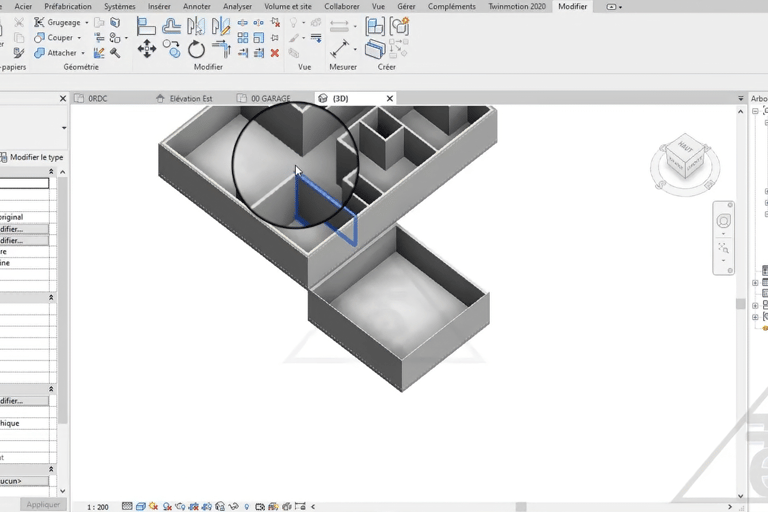Expand the top Project Browser tree node
Viewport: 768px width, 512px height.
(x=755, y=111)
